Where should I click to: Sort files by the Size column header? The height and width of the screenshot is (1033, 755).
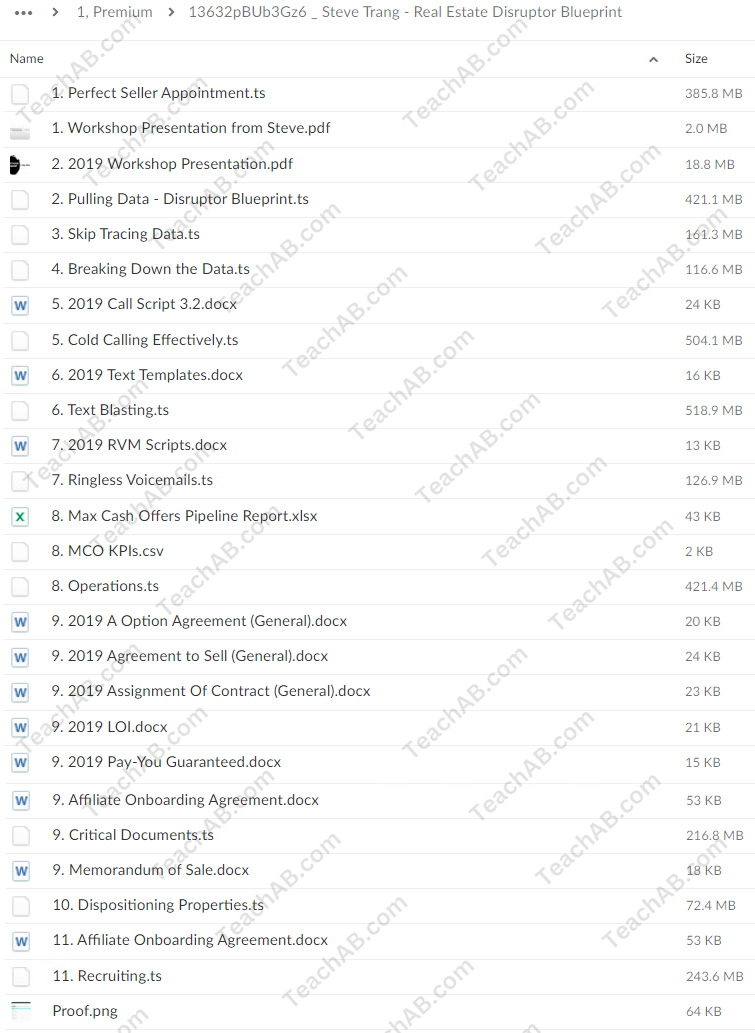click(696, 59)
